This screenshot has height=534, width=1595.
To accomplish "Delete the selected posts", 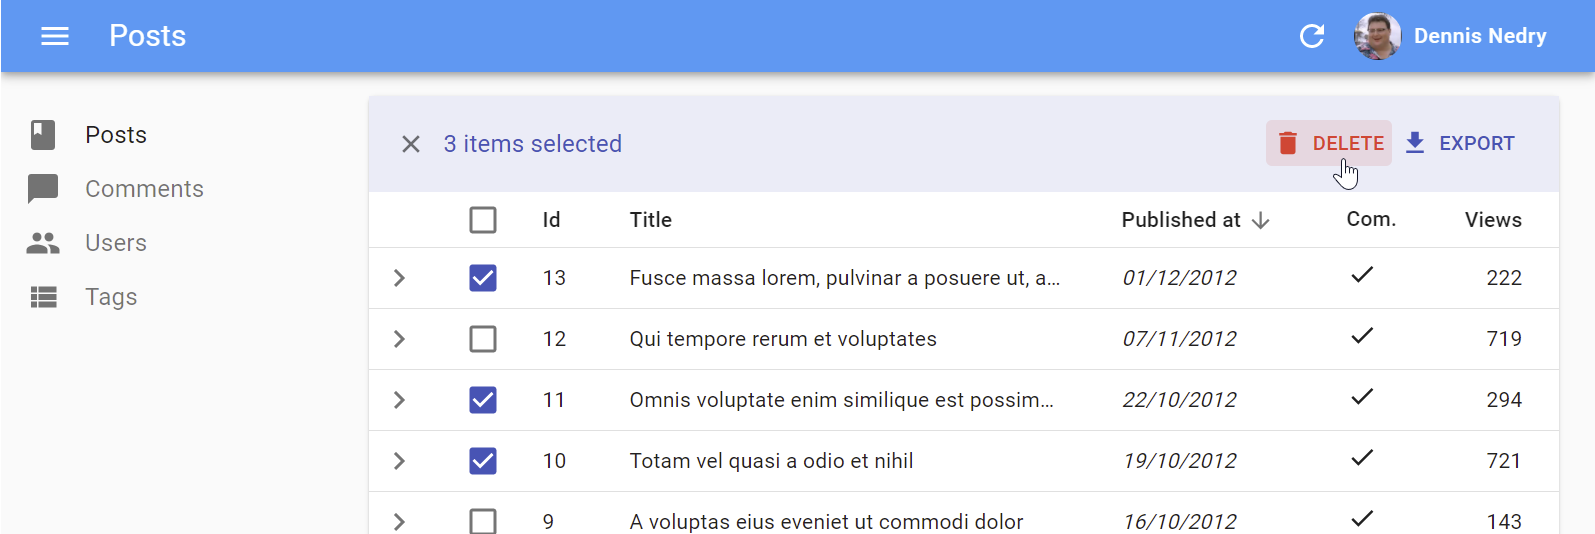I will tap(1330, 143).
